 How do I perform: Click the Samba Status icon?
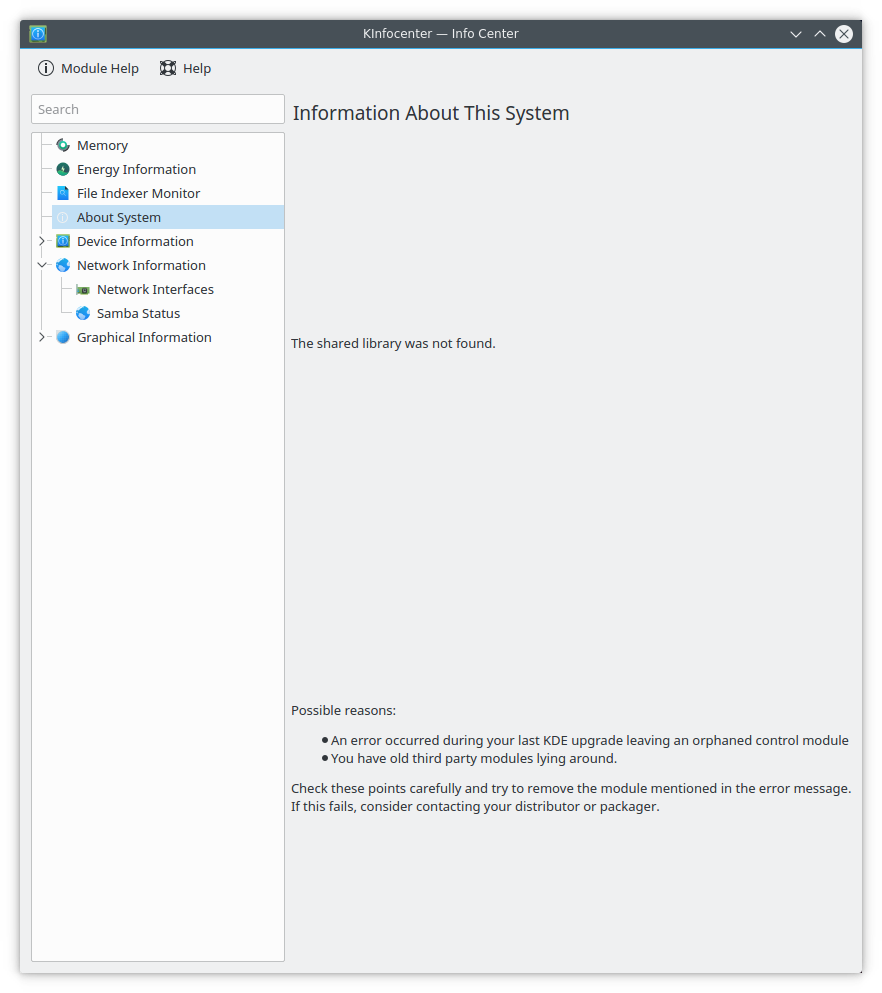click(83, 313)
